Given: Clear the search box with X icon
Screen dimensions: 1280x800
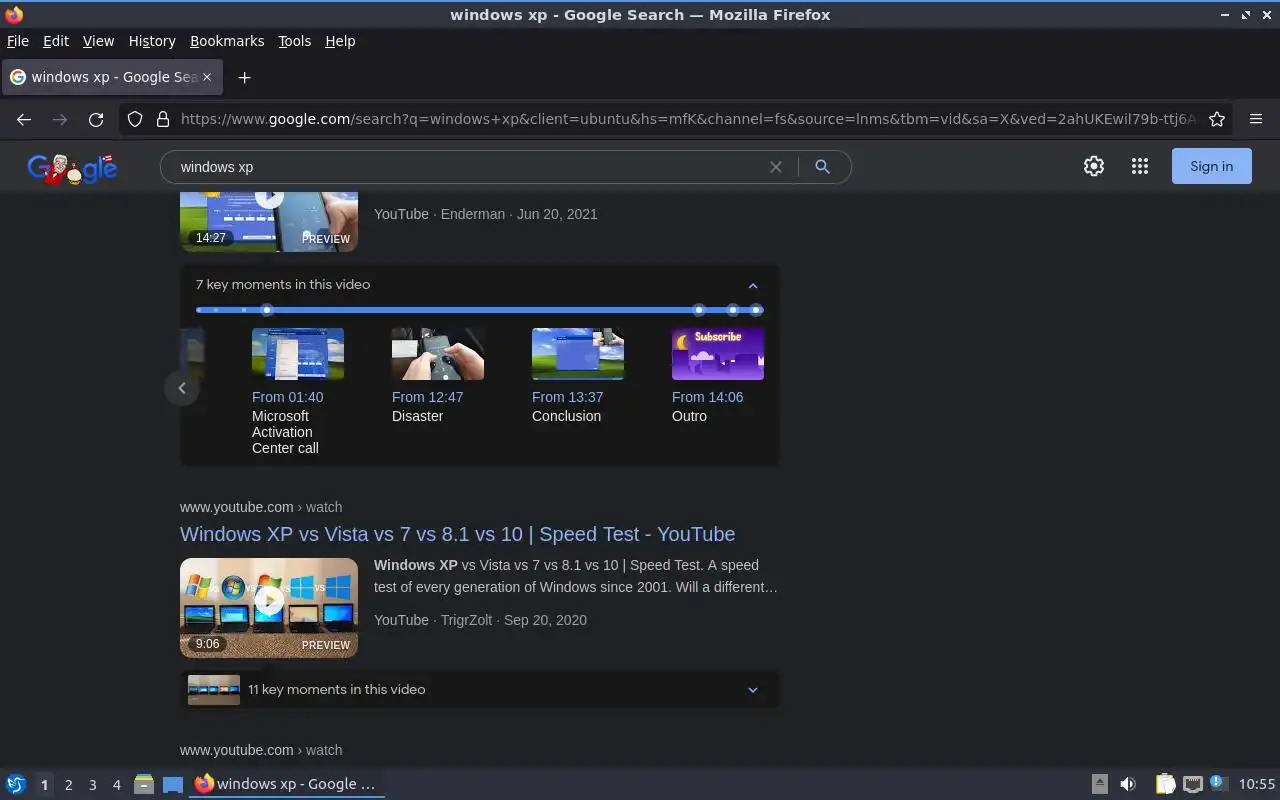Looking at the screenshot, I should tap(775, 167).
